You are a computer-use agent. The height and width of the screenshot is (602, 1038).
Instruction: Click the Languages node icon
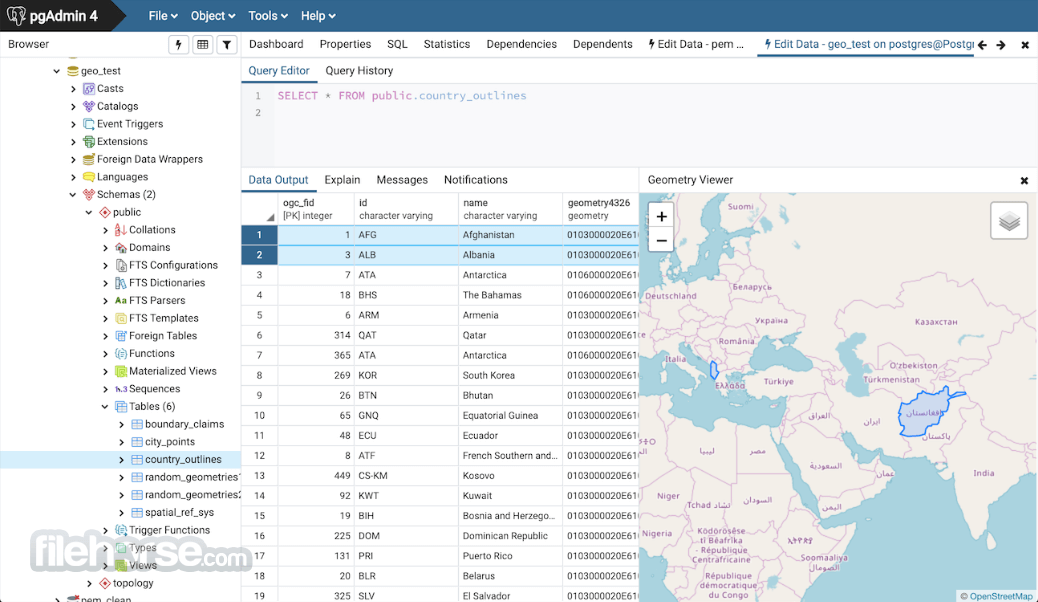click(x=89, y=177)
